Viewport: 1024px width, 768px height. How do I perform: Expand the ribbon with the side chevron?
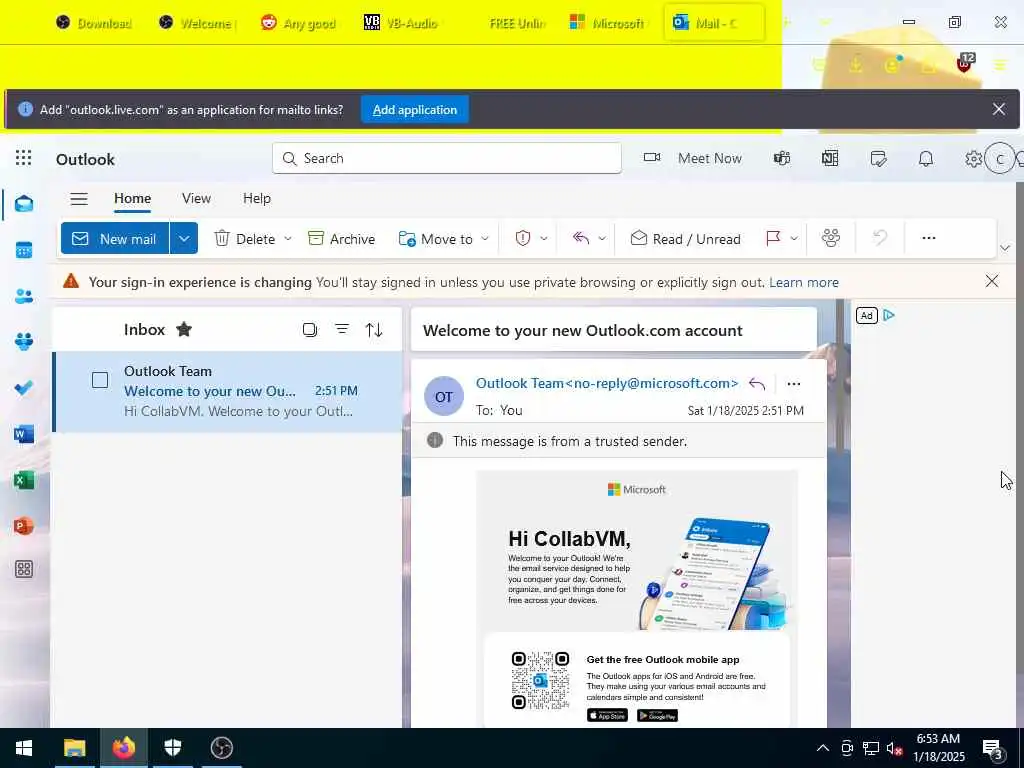(1004, 248)
